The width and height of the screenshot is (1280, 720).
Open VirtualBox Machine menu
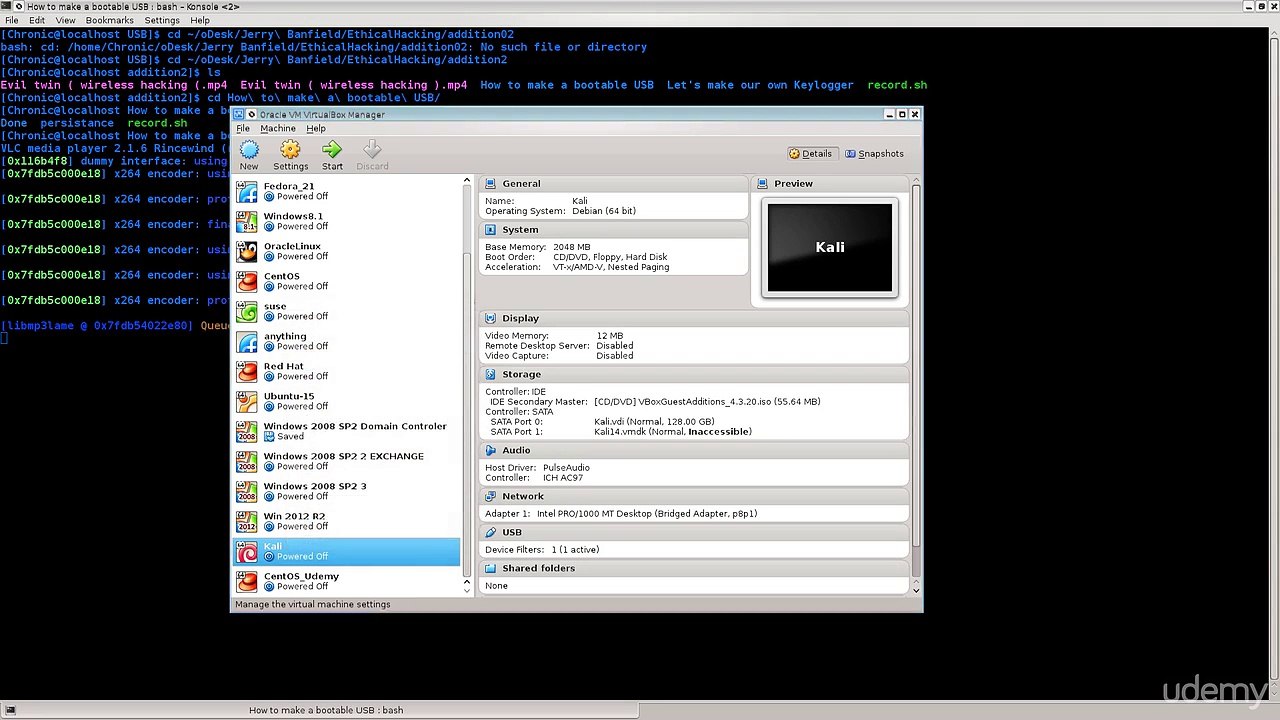point(278,129)
